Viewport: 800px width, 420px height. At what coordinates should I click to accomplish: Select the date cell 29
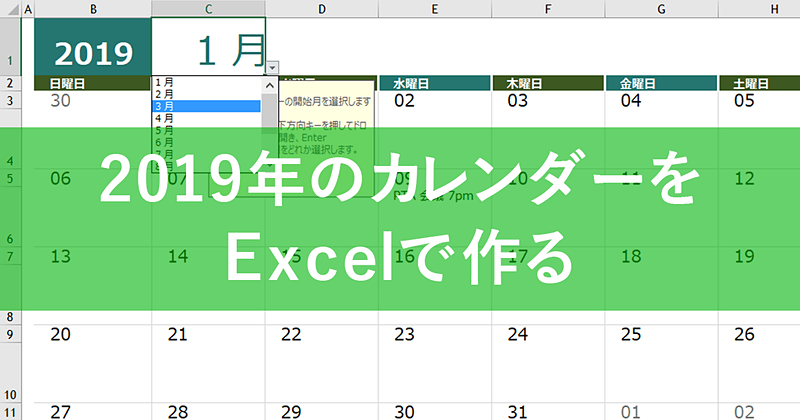(x=322, y=412)
